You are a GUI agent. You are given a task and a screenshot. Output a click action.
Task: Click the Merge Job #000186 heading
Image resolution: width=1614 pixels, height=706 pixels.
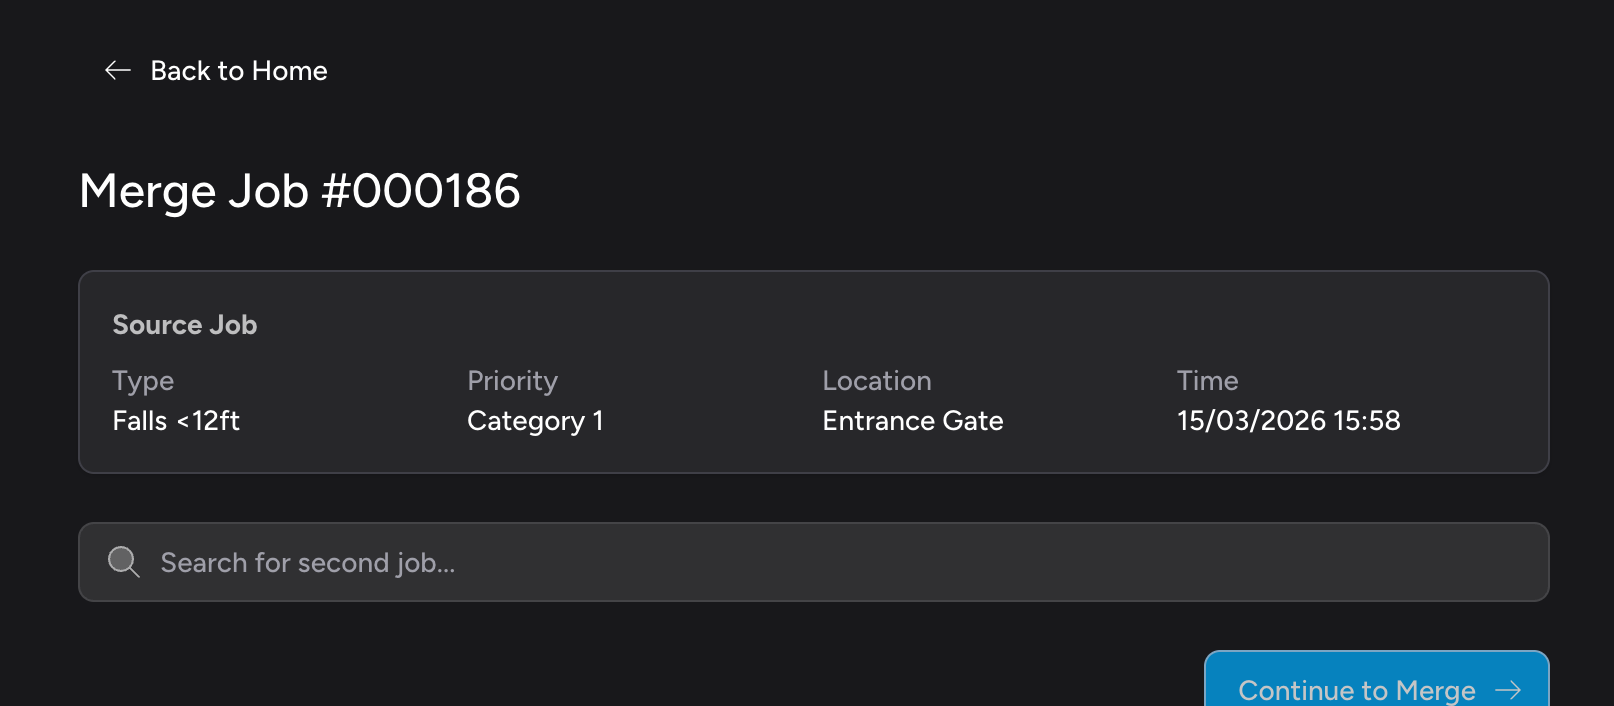pyautogui.click(x=300, y=191)
